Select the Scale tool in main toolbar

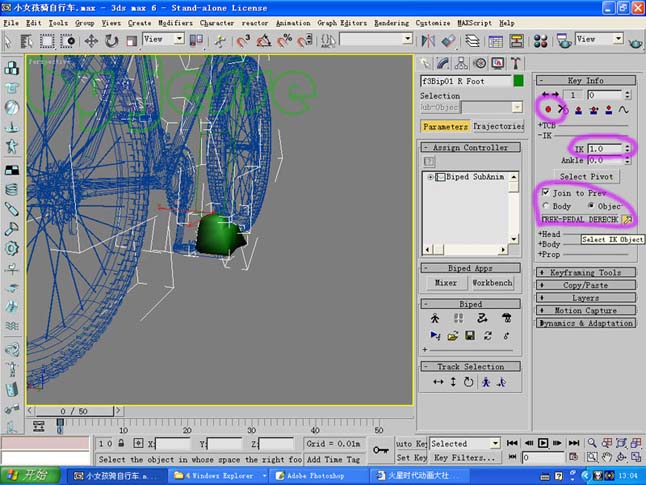pos(131,41)
